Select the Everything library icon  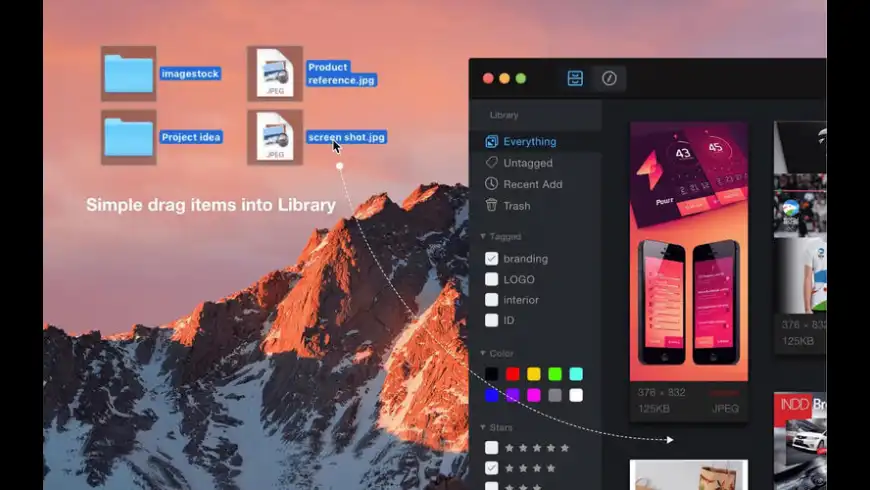(492, 142)
